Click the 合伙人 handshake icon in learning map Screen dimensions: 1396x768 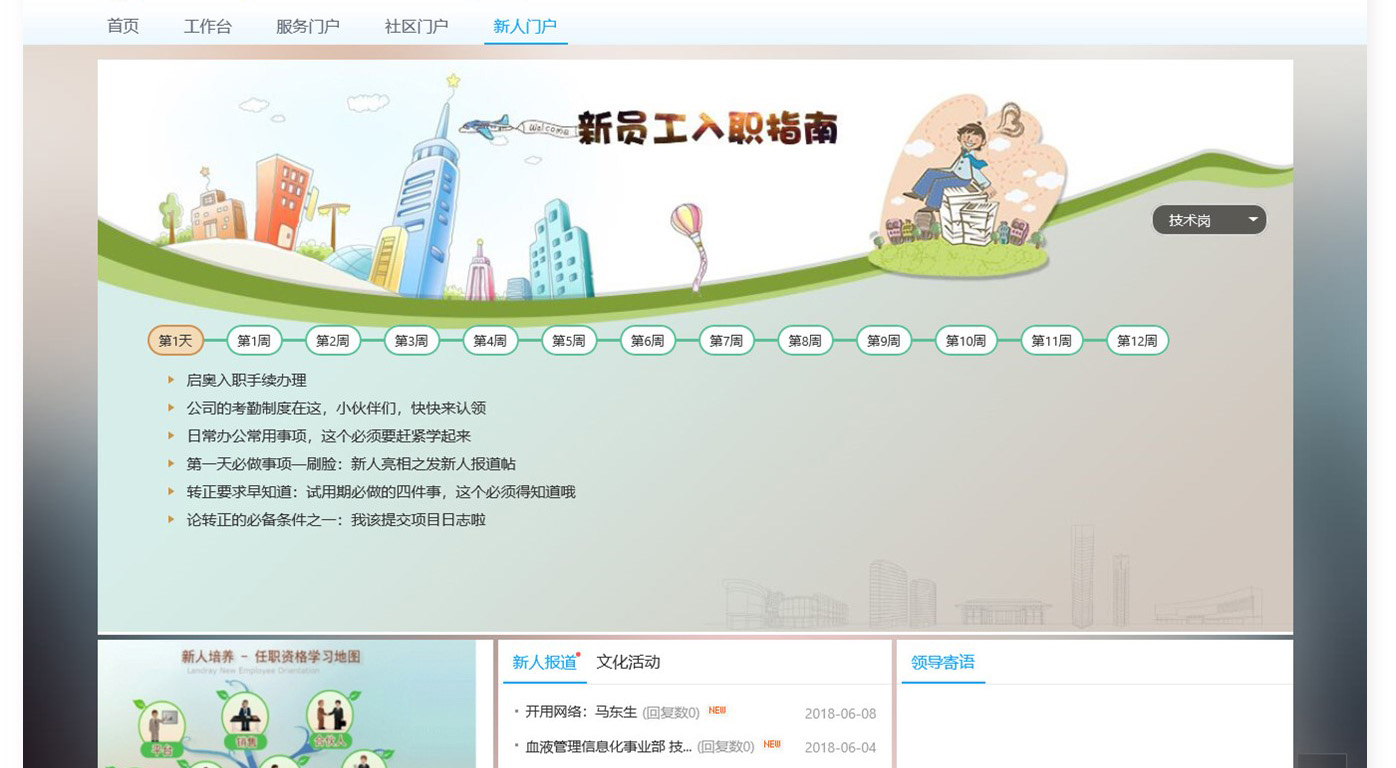[332, 721]
